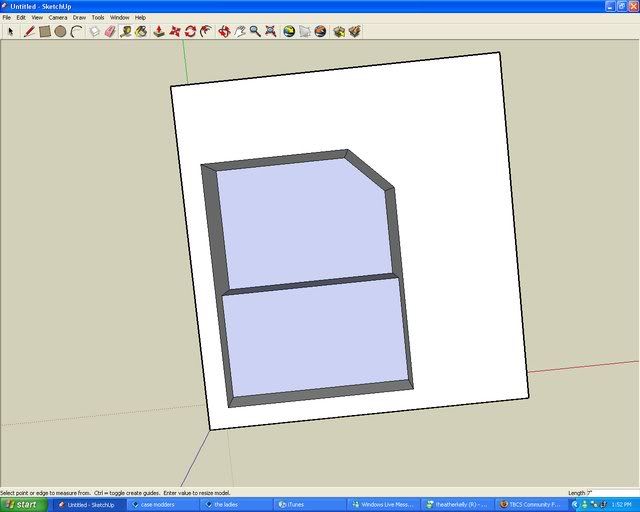Click Get Current View from Google Earth

pos(289,31)
